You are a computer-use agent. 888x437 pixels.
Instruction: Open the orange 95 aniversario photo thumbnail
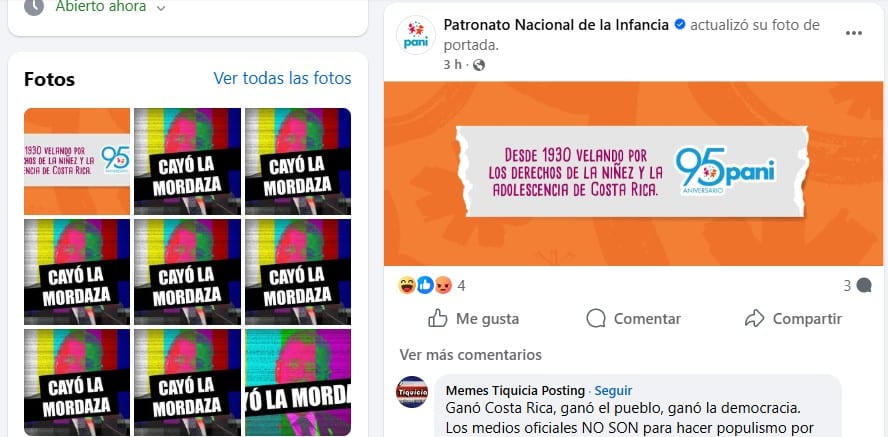[x=77, y=161]
